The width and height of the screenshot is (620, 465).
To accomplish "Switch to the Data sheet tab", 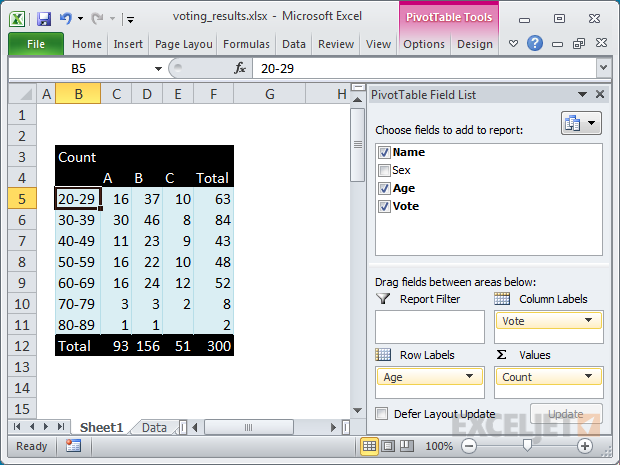I will 154,427.
